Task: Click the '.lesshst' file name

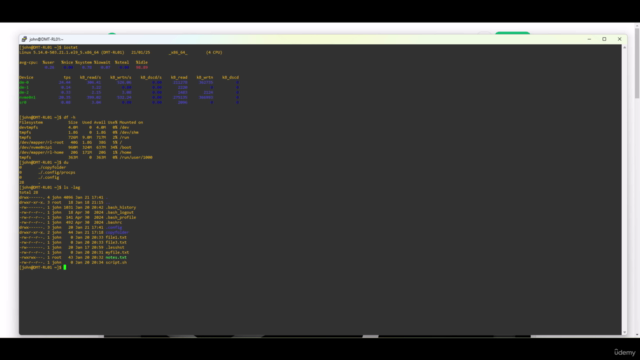Action: pos(115,247)
